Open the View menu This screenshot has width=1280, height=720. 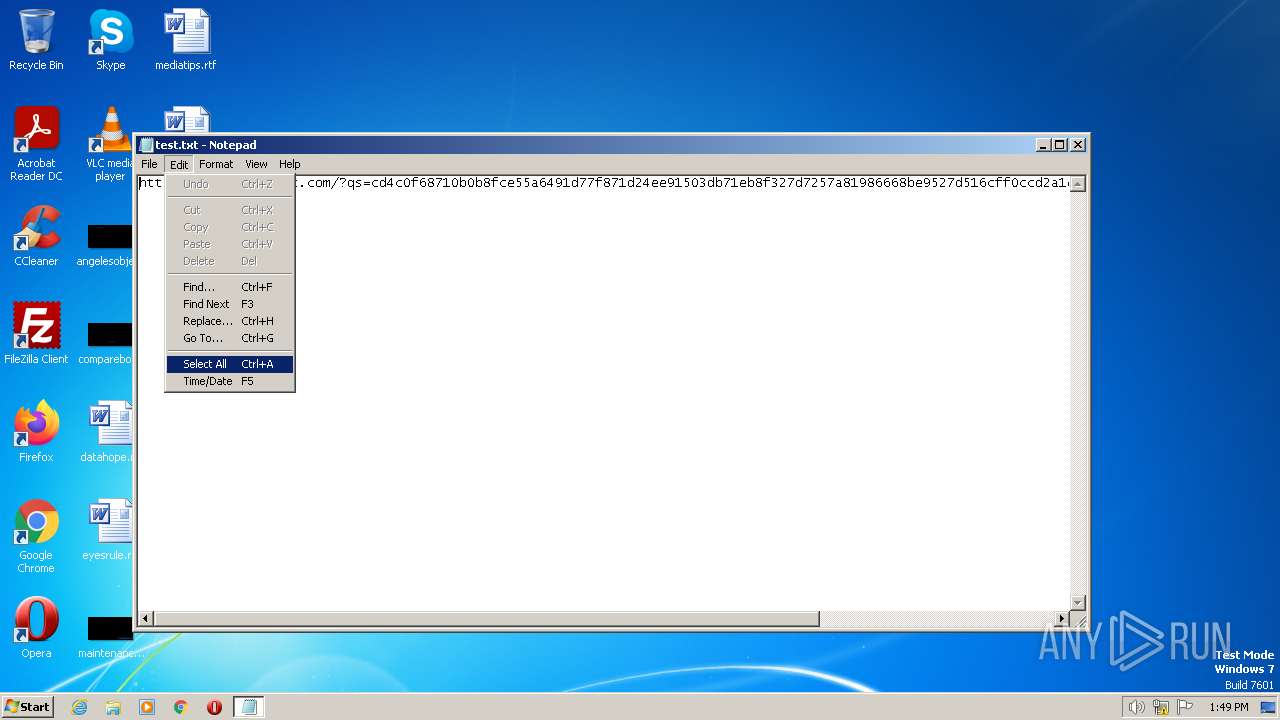[x=256, y=164]
